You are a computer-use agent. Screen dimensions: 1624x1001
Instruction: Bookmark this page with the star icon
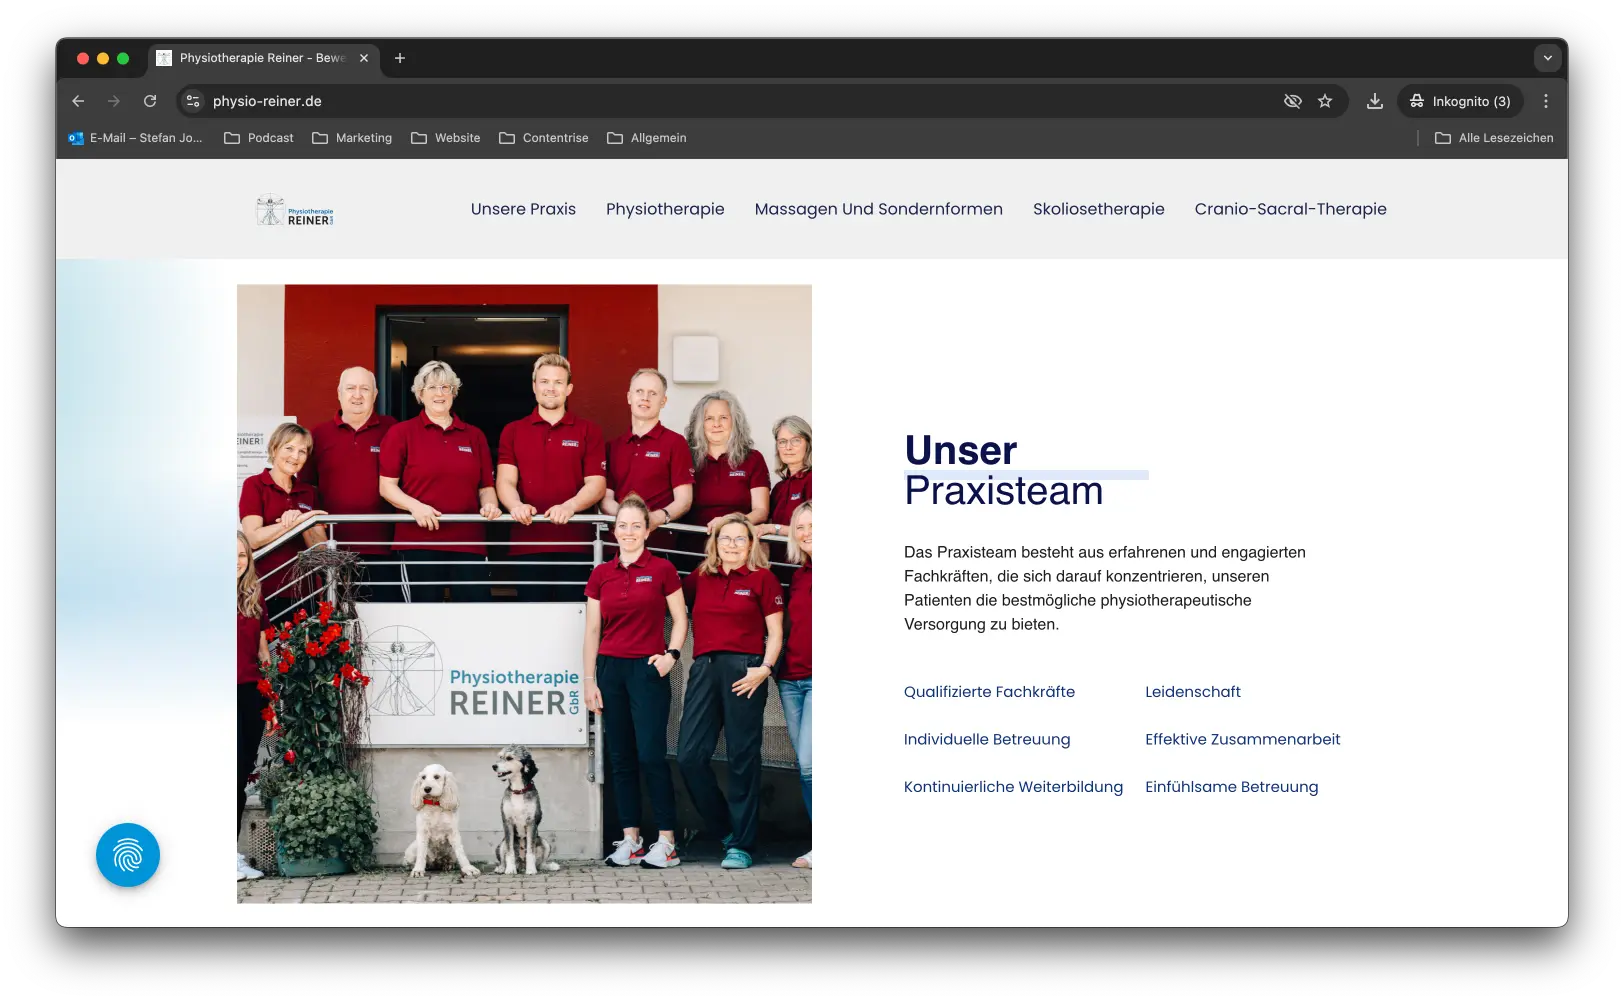coord(1325,101)
